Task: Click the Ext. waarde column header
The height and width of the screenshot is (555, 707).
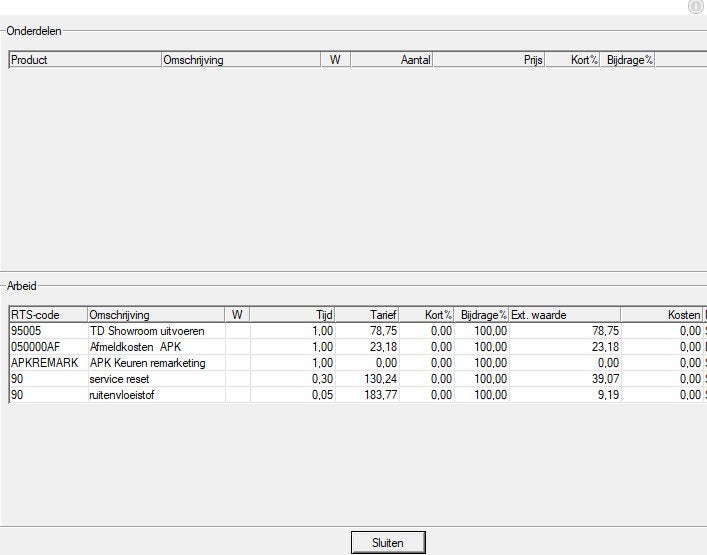Action: click(x=565, y=315)
